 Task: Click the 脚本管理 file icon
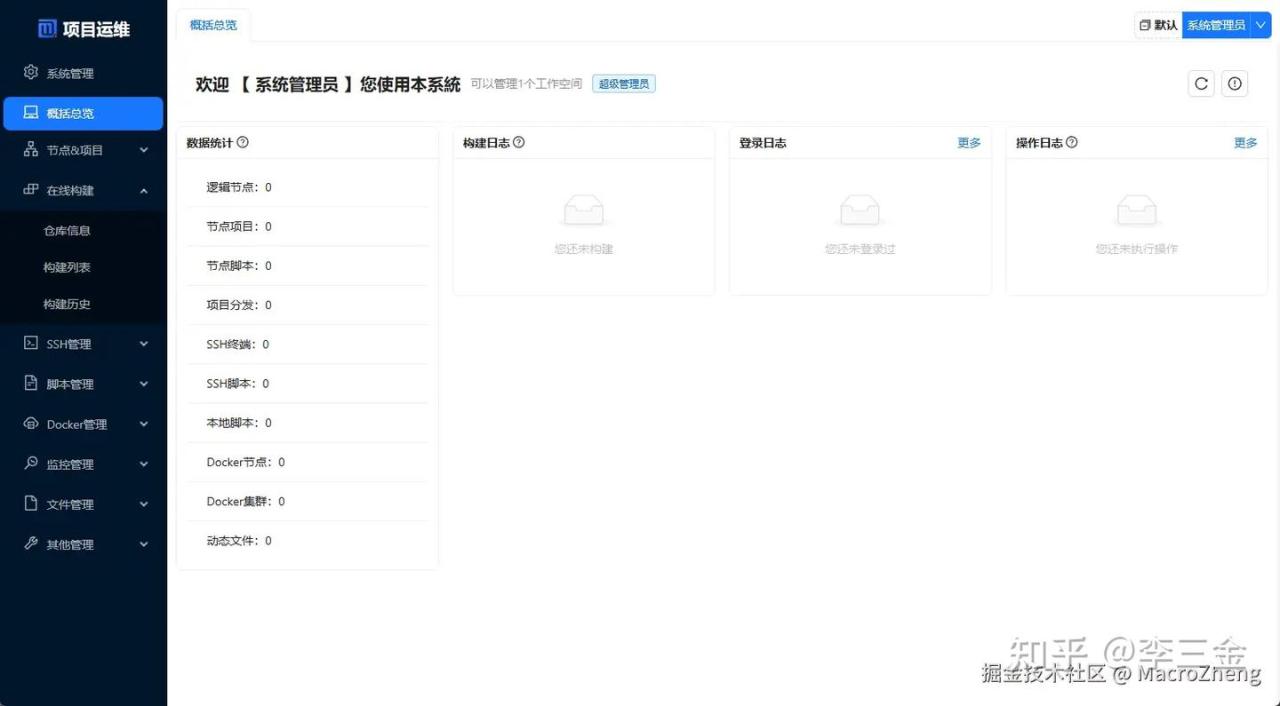point(31,384)
